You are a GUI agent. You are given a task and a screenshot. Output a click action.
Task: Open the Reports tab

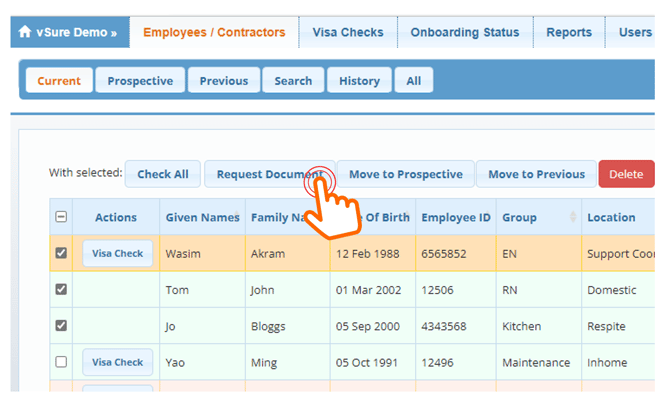[x=568, y=32]
